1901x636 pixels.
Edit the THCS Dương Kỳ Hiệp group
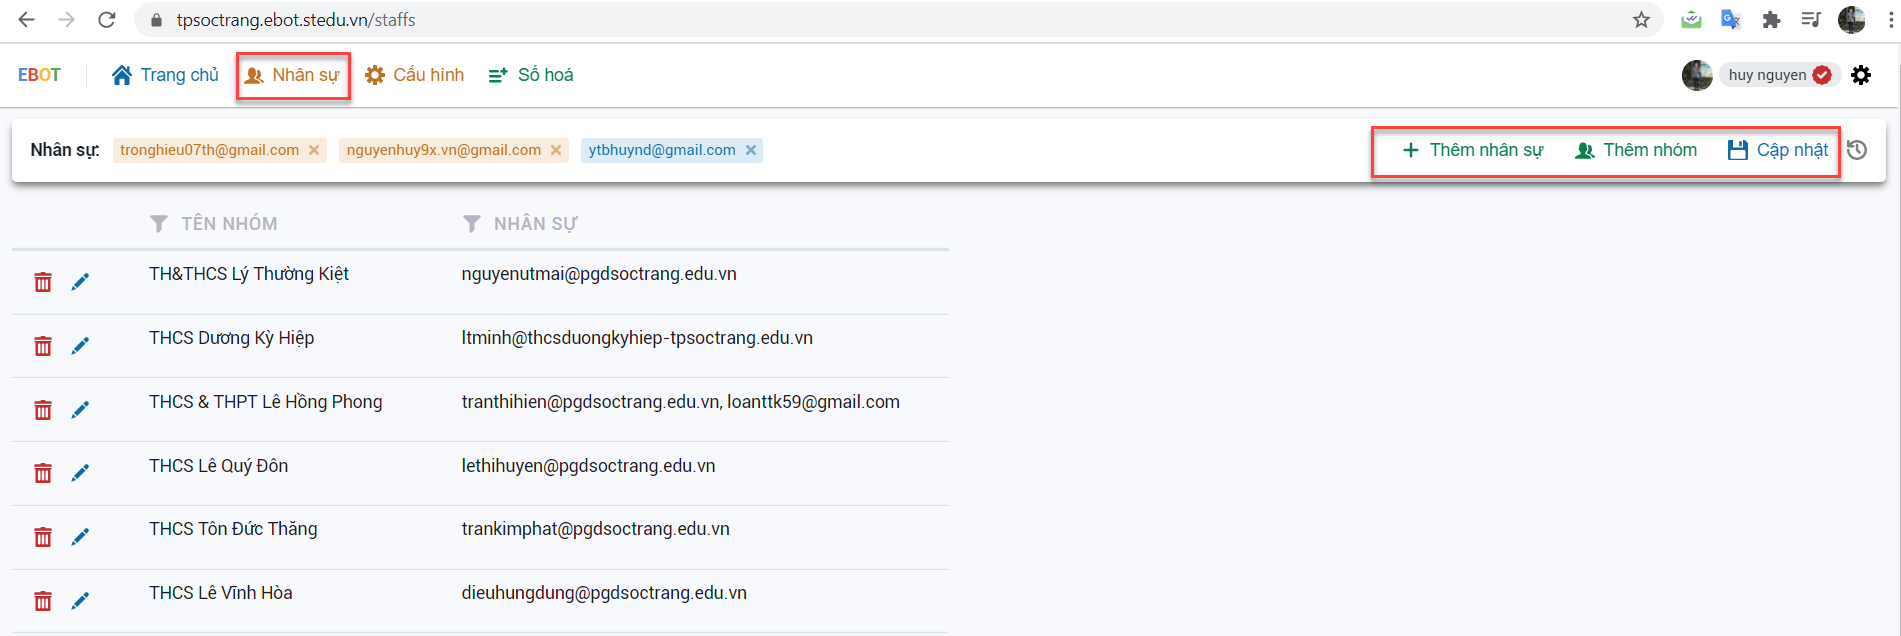point(80,346)
